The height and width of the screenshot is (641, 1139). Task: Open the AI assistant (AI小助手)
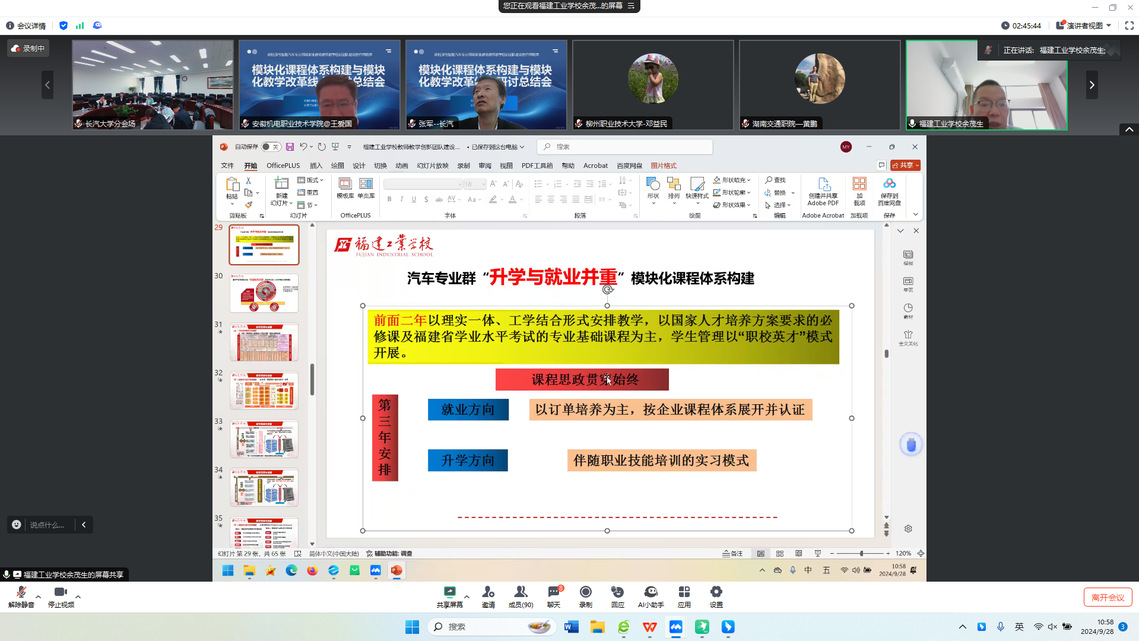(651, 596)
